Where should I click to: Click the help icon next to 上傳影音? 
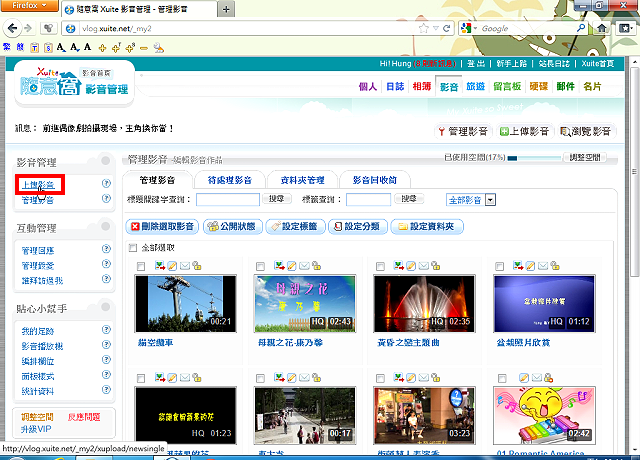point(106,183)
